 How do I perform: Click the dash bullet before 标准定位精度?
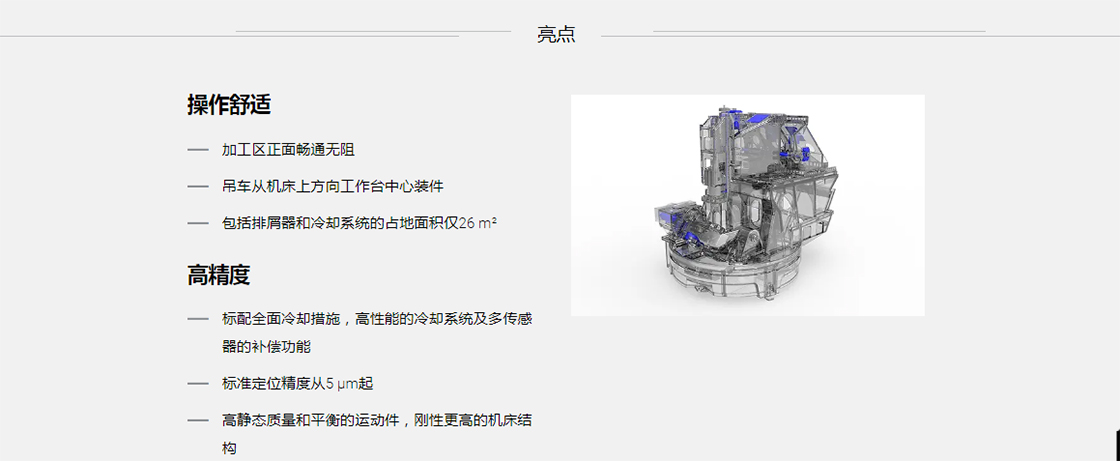198,384
